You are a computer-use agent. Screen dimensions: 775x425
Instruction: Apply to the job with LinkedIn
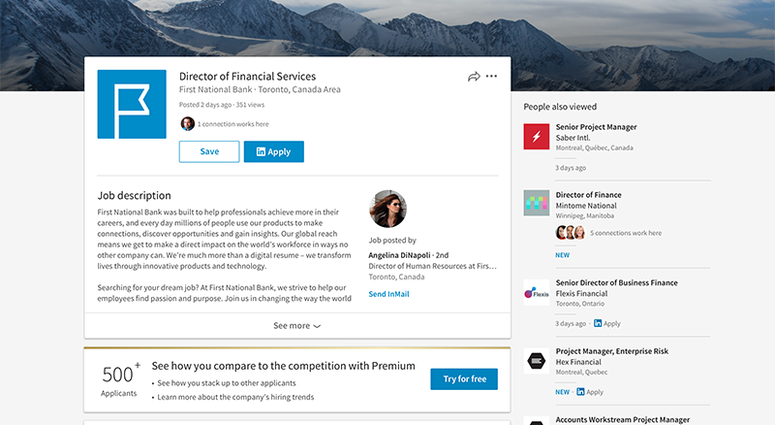274,152
